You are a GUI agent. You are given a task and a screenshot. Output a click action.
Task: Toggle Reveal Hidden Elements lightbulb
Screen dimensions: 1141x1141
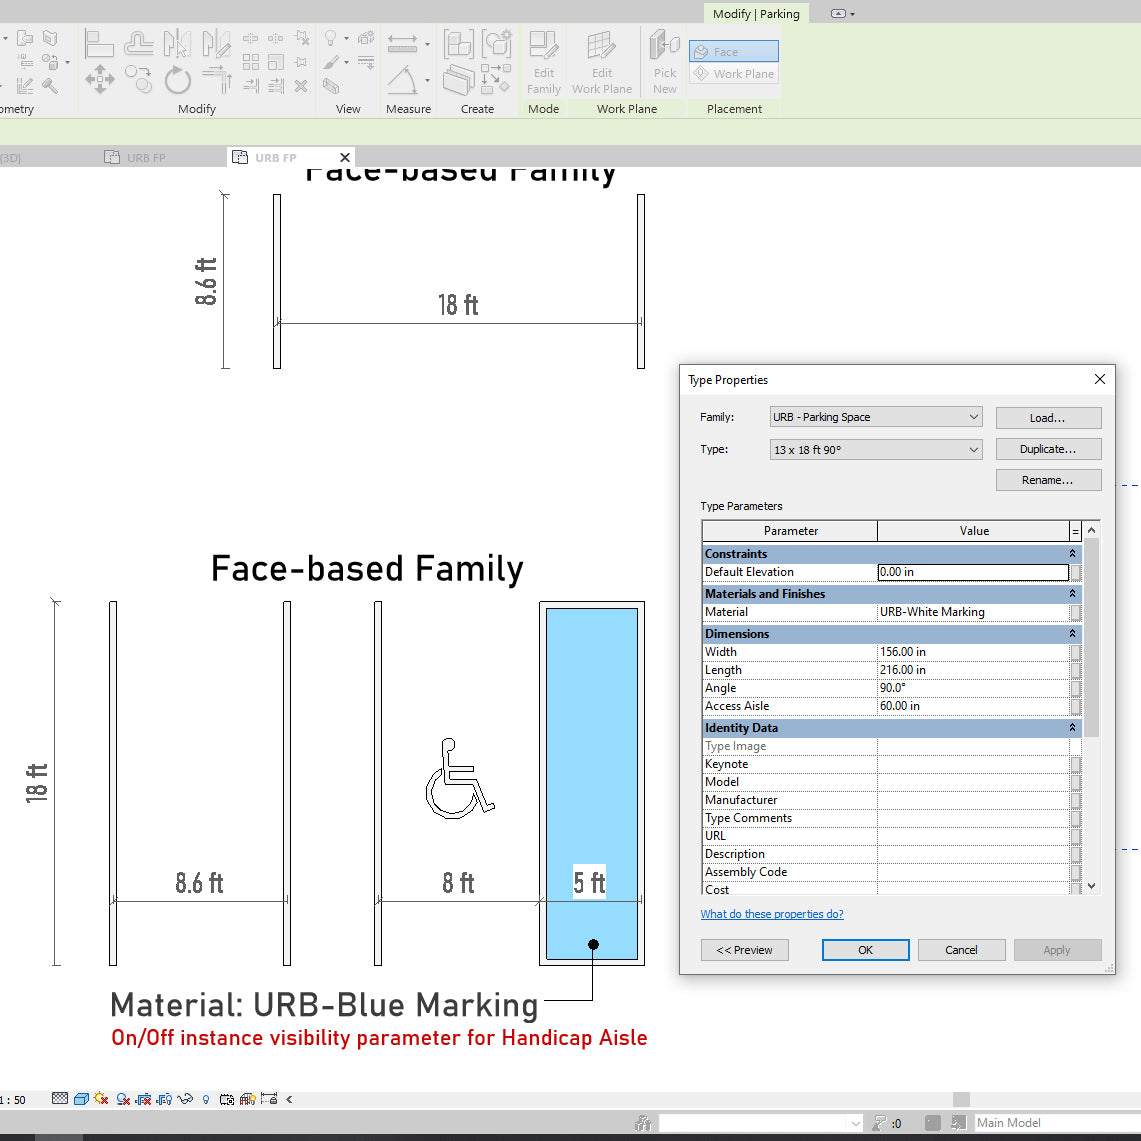205,1099
